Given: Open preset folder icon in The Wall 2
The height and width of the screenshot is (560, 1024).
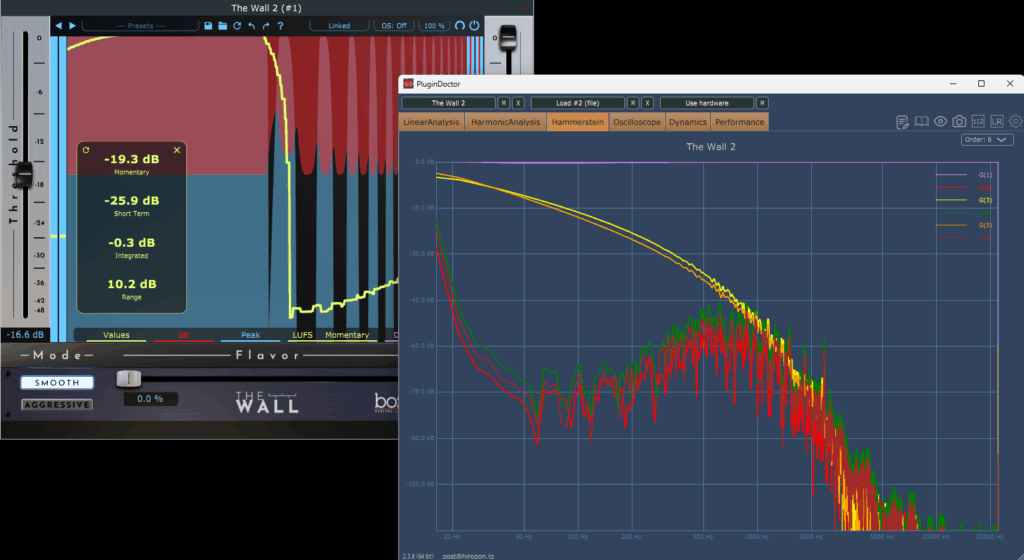Looking at the screenshot, I should point(222,25).
